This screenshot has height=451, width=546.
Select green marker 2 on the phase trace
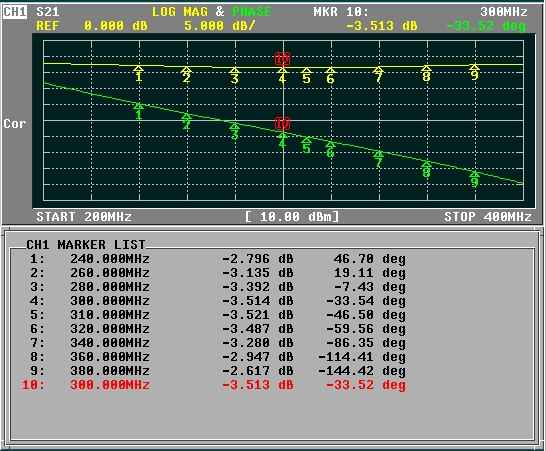click(187, 122)
